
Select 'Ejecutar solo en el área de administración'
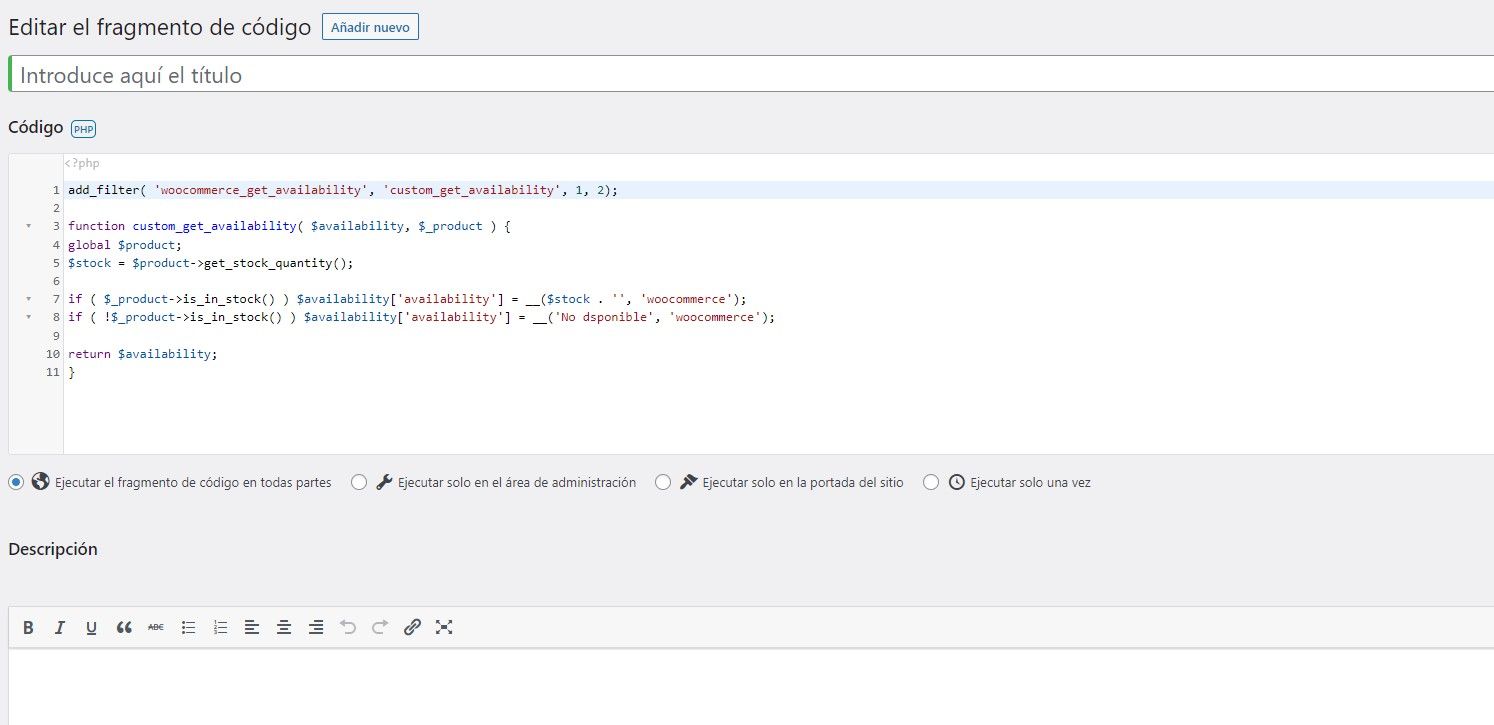(359, 482)
